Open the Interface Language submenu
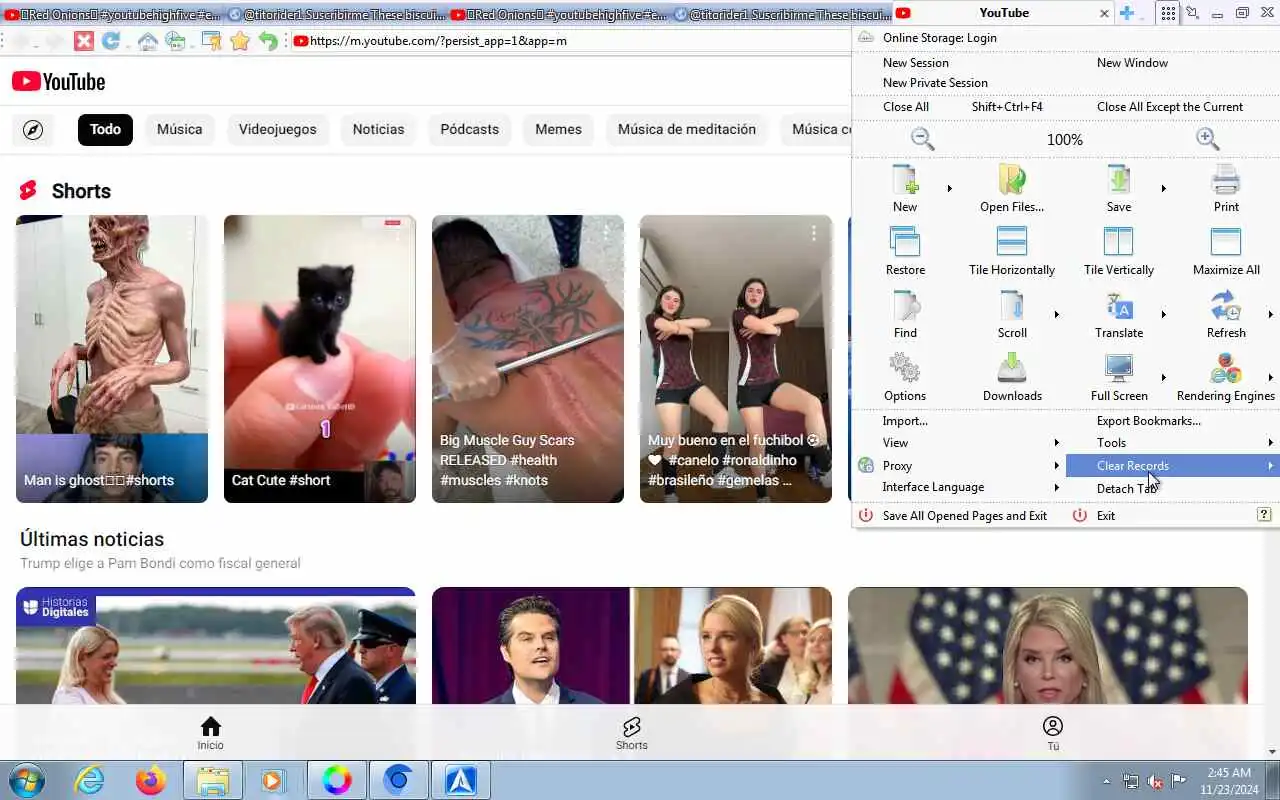1280x800 pixels. [958, 488]
